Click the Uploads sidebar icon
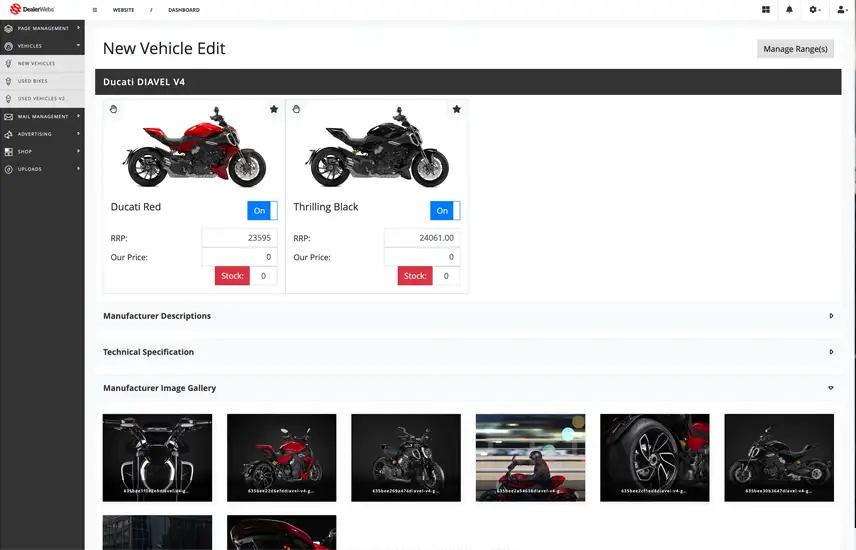This screenshot has height=550, width=856. [8, 169]
